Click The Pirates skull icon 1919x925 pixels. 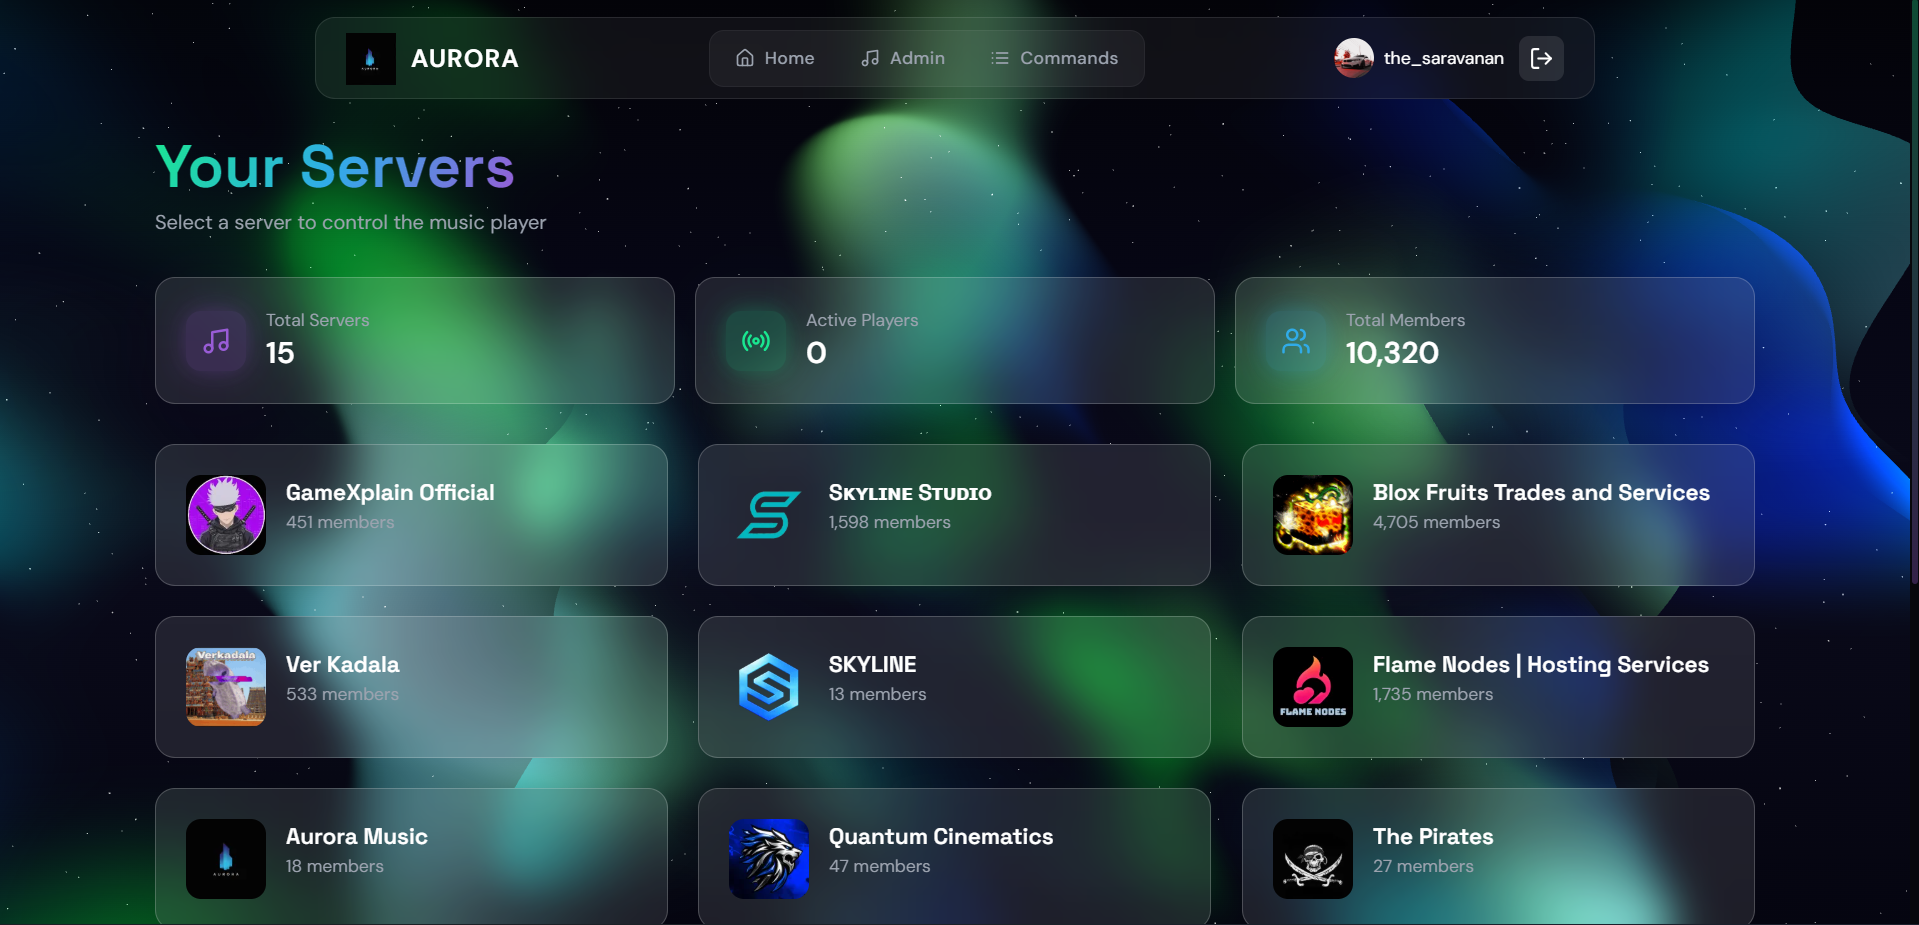click(1313, 859)
